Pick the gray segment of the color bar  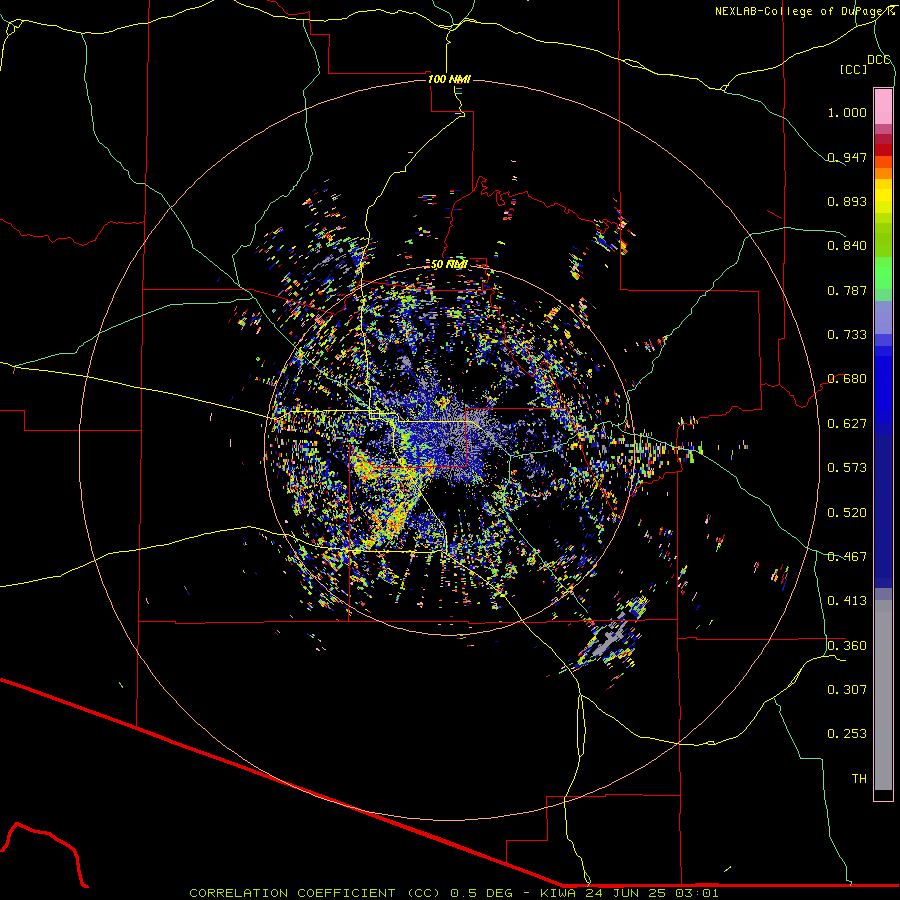[x=883, y=695]
